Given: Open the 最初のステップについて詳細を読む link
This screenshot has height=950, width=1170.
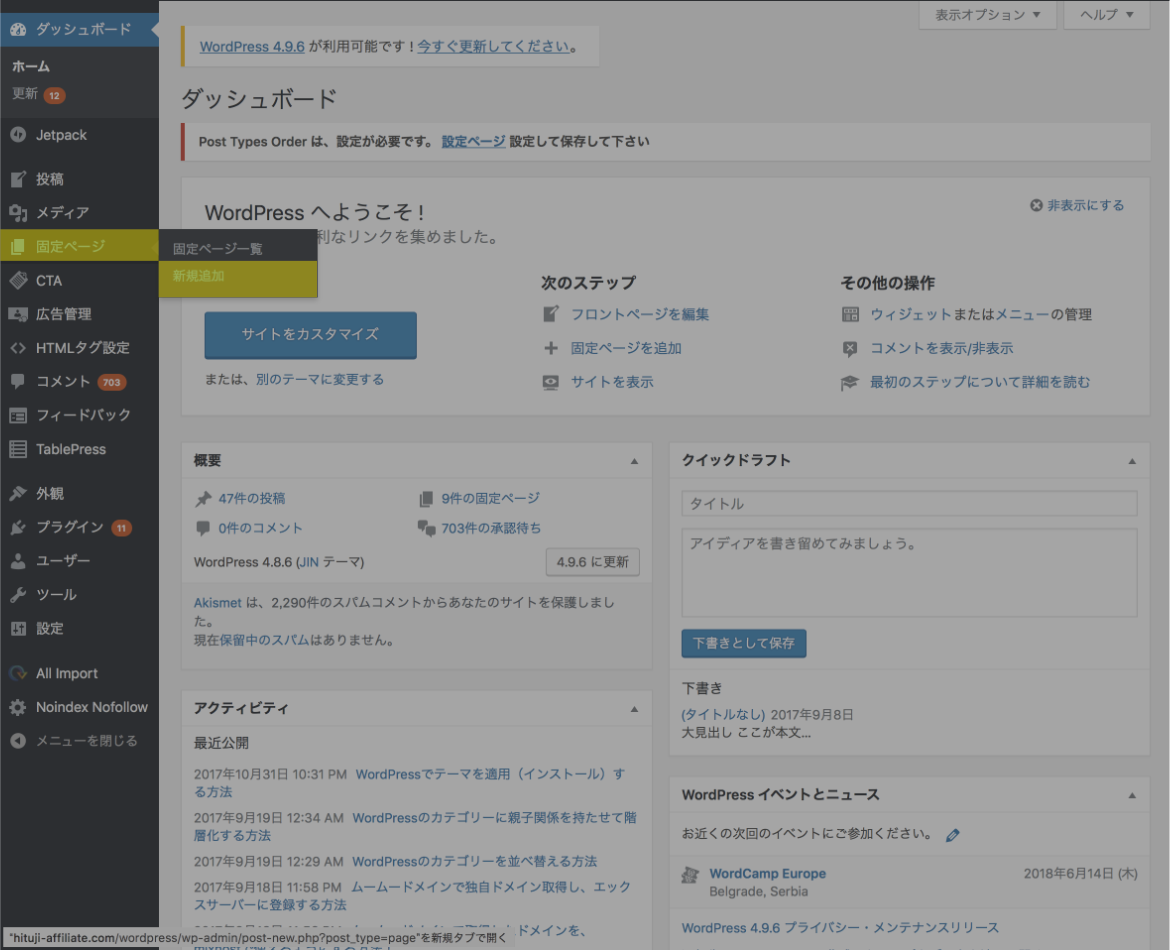Looking at the screenshot, I should [980, 382].
